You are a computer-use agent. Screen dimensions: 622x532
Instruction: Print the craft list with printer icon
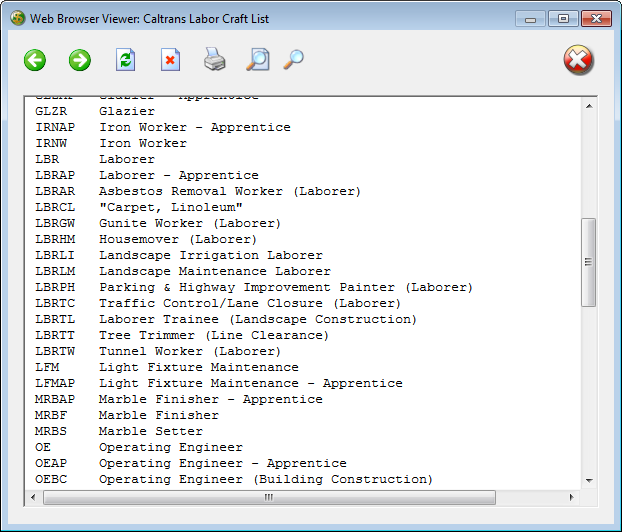[215, 59]
